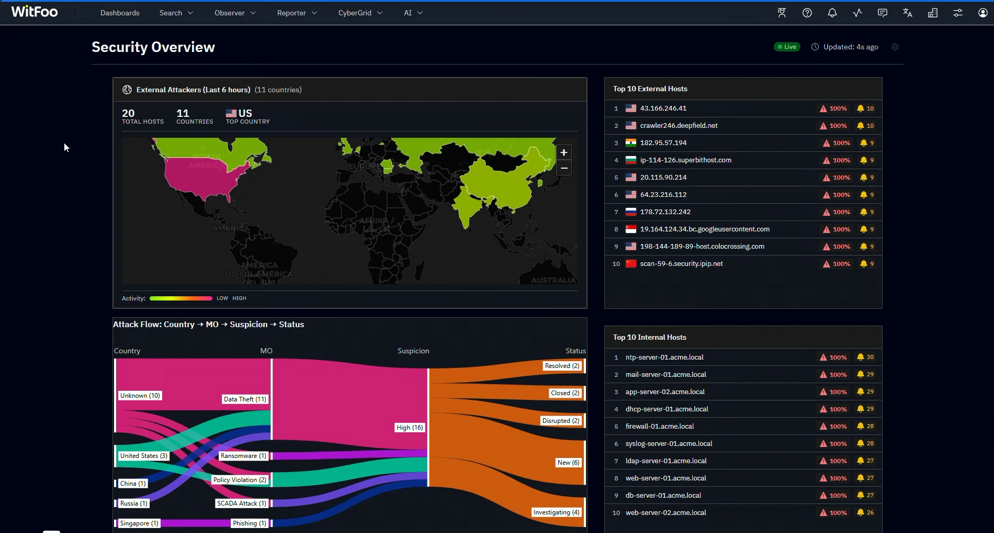Click the US flag beside 43.166.246.41
The image size is (994, 533).
(631, 108)
